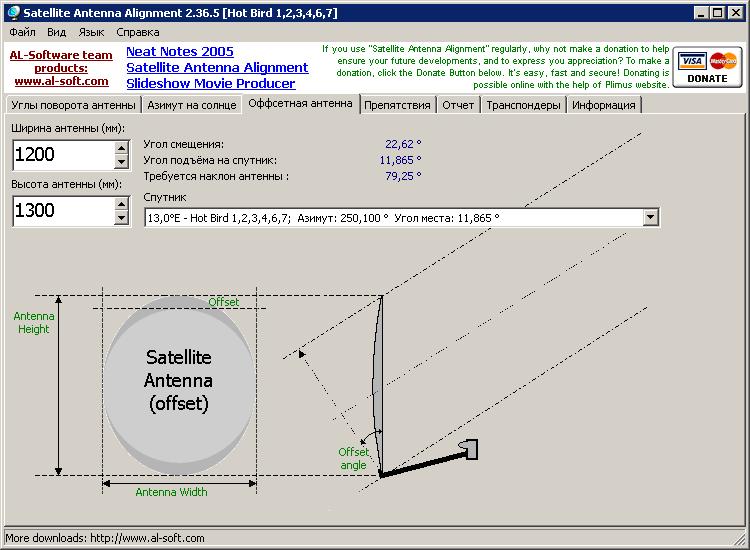This screenshot has height=550, width=750.
Task: Increase antenna width with up spinner arrow
Action: pyautogui.click(x=122, y=148)
